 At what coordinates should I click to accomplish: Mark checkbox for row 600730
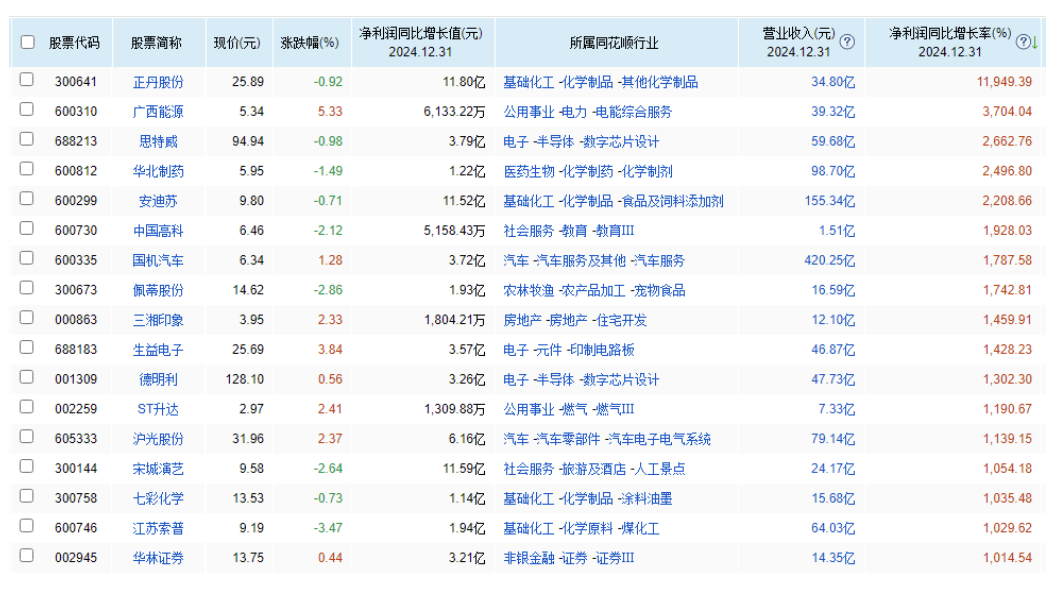(26, 228)
